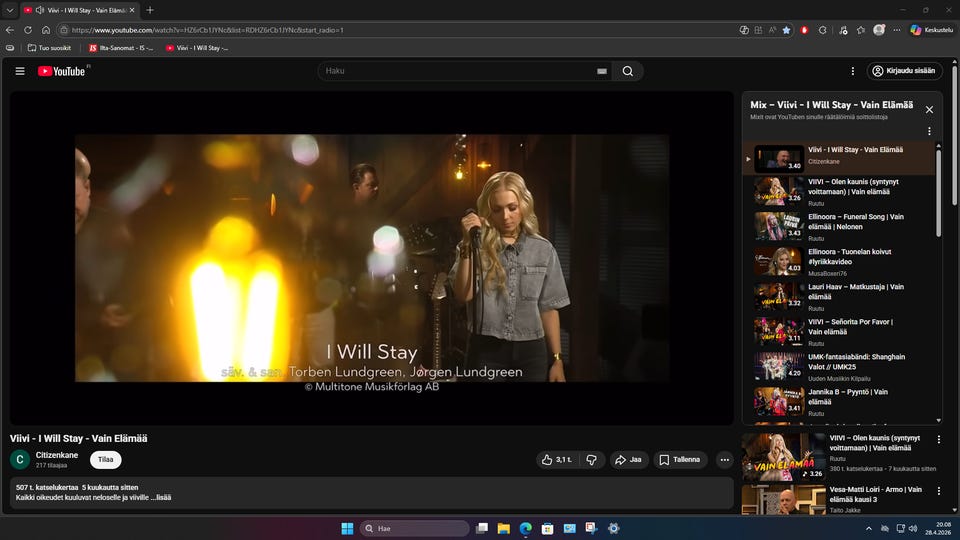Click the YouTube logo to go home
960x540 pixels.
[62, 71]
